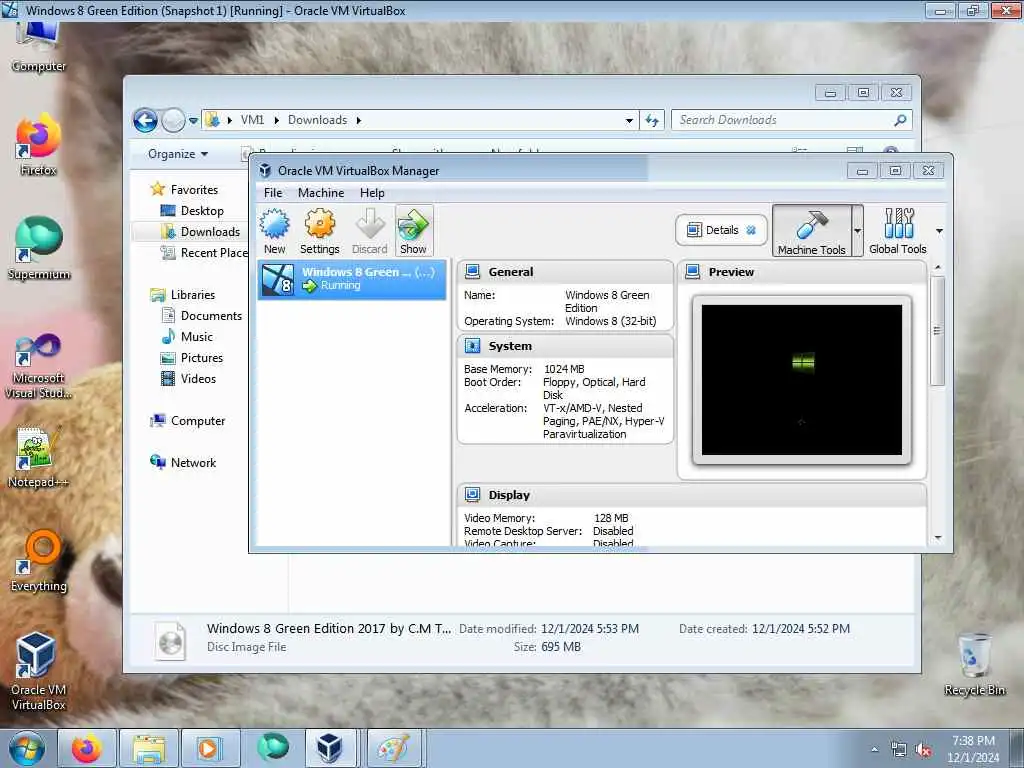Open the Global Tools icon
Screen dimensions: 1024x768
click(x=898, y=231)
